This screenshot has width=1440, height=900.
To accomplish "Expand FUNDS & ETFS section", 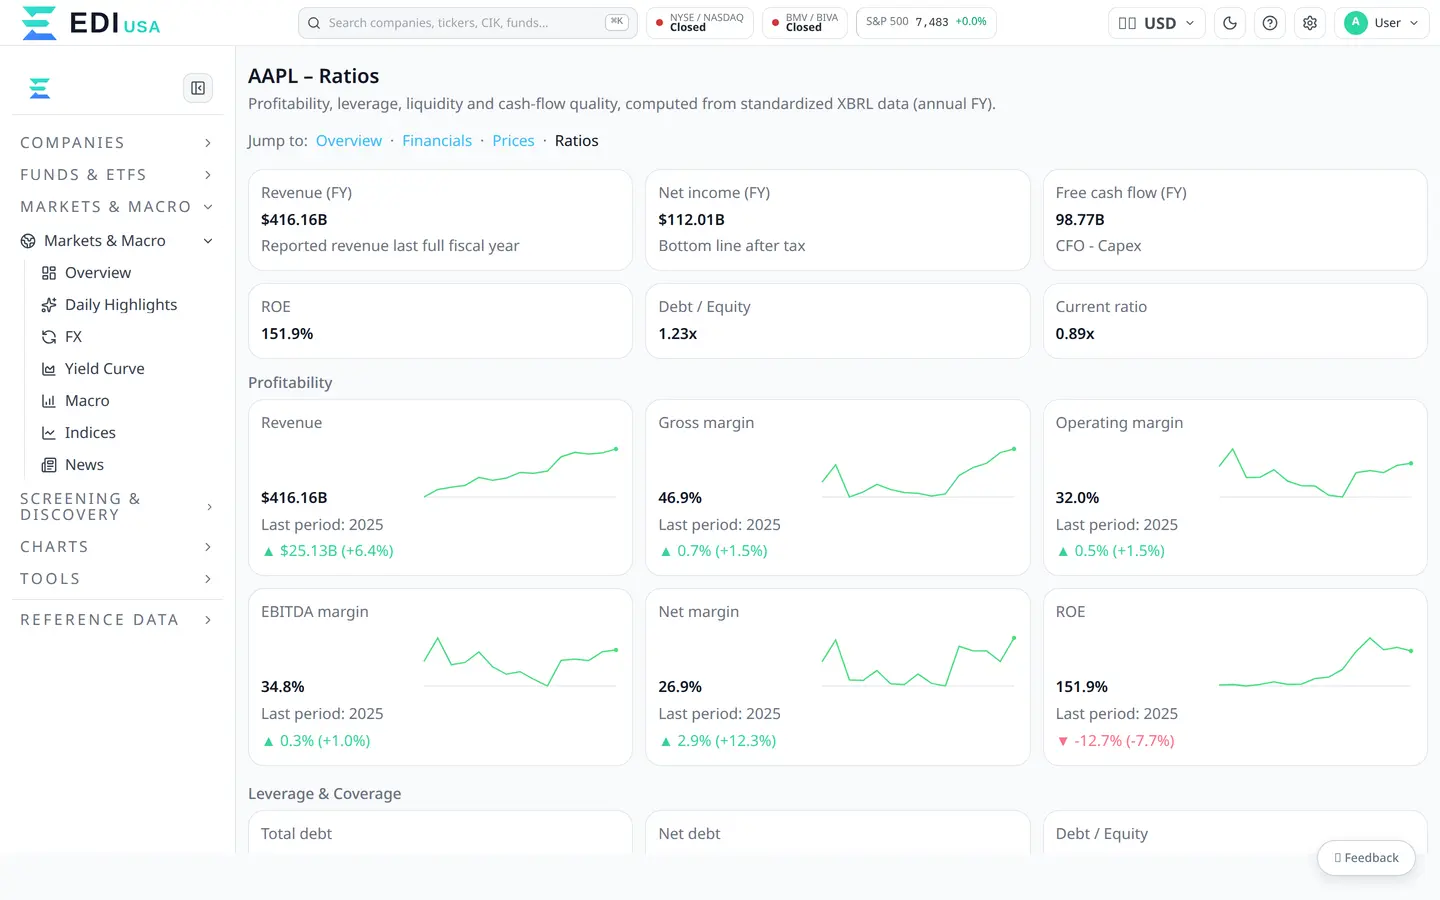I will 117,175.
